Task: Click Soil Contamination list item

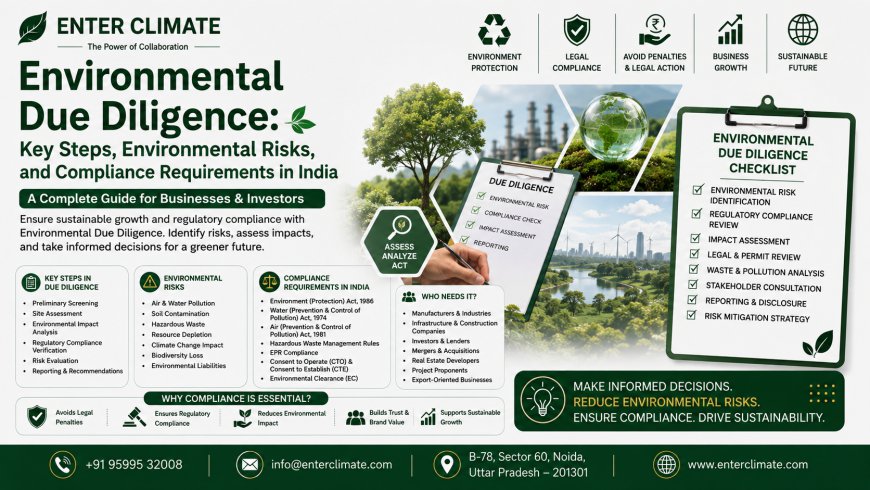Action: (180, 314)
